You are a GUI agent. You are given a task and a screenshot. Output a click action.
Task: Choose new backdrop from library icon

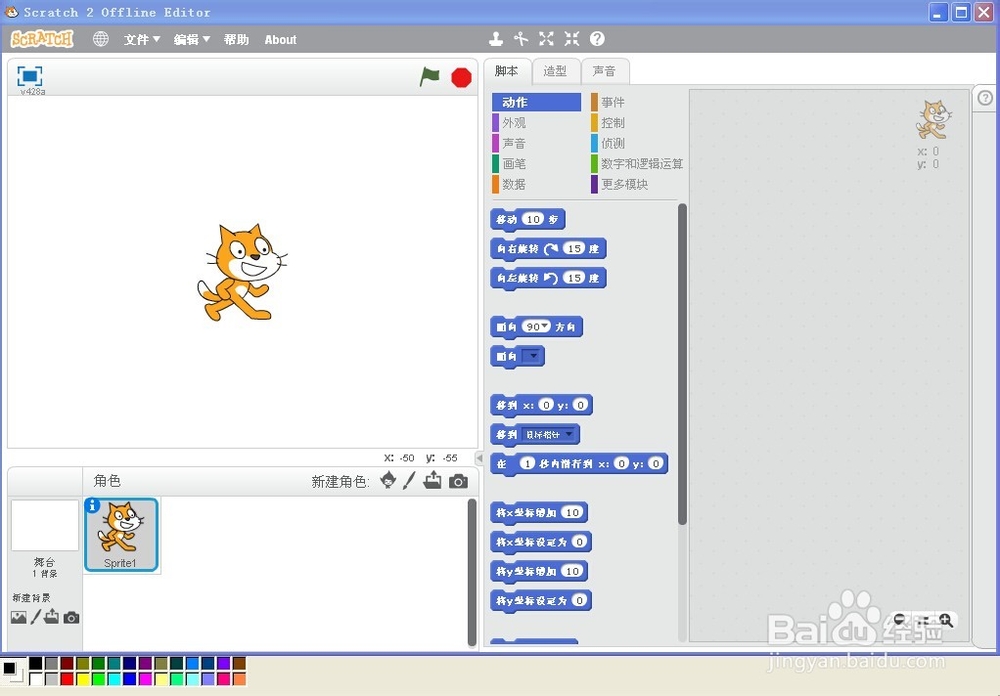coord(18,617)
